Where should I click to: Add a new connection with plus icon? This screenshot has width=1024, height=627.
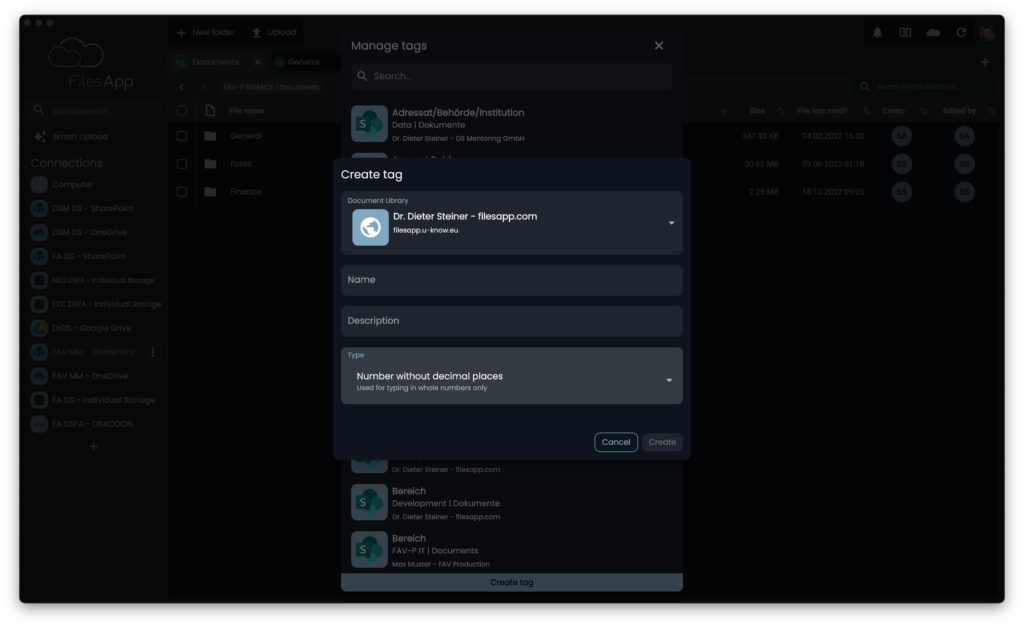pos(93,447)
